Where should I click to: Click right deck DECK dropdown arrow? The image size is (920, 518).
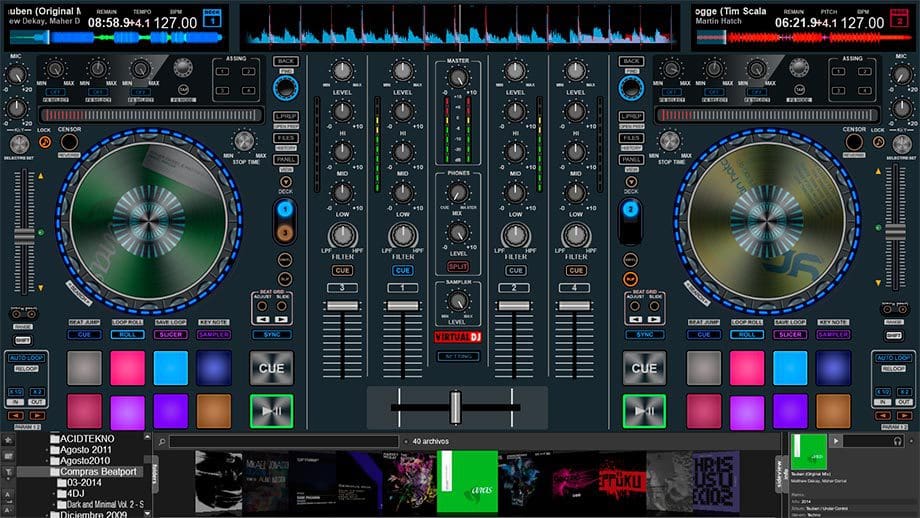[631, 182]
